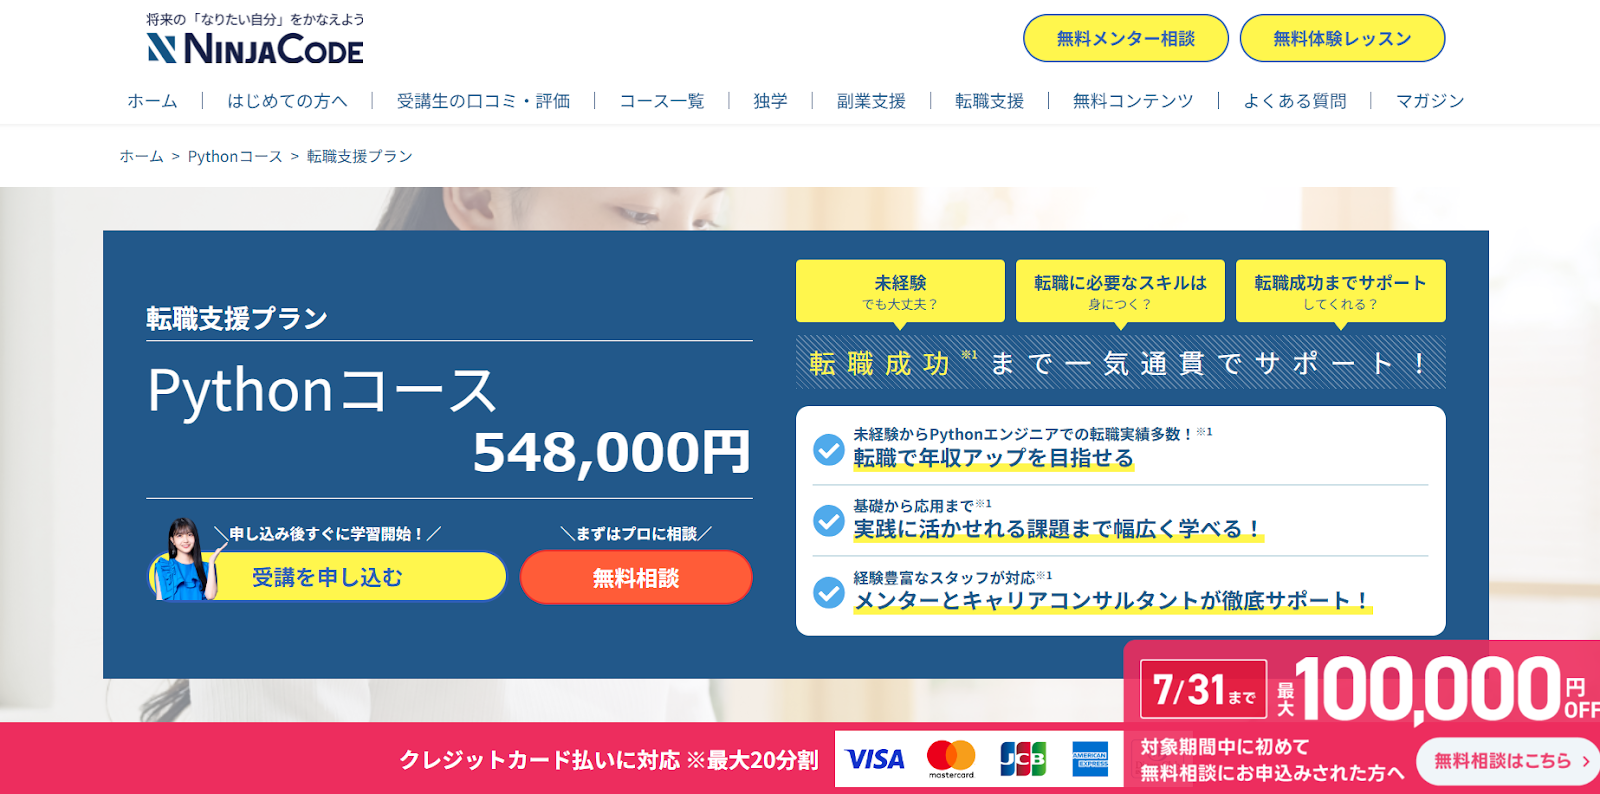
Task: Click the JCB card icon
Action: pos(1022,759)
